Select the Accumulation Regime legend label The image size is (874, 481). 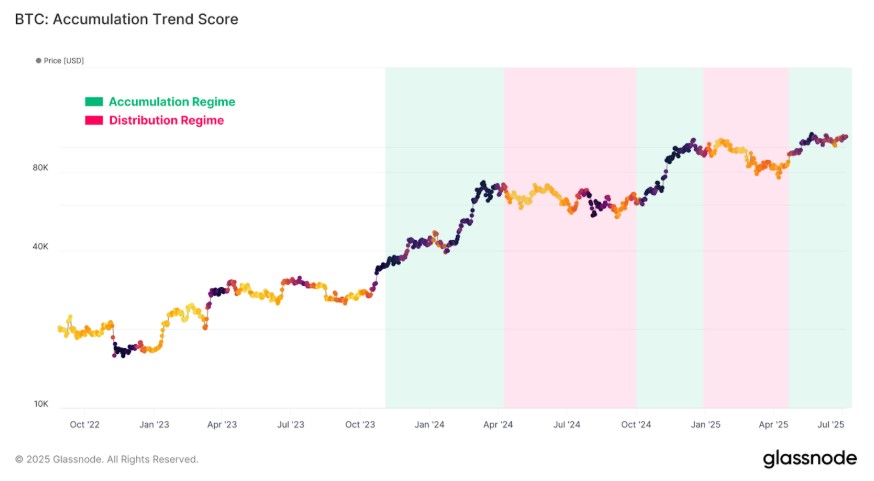[x=172, y=101]
